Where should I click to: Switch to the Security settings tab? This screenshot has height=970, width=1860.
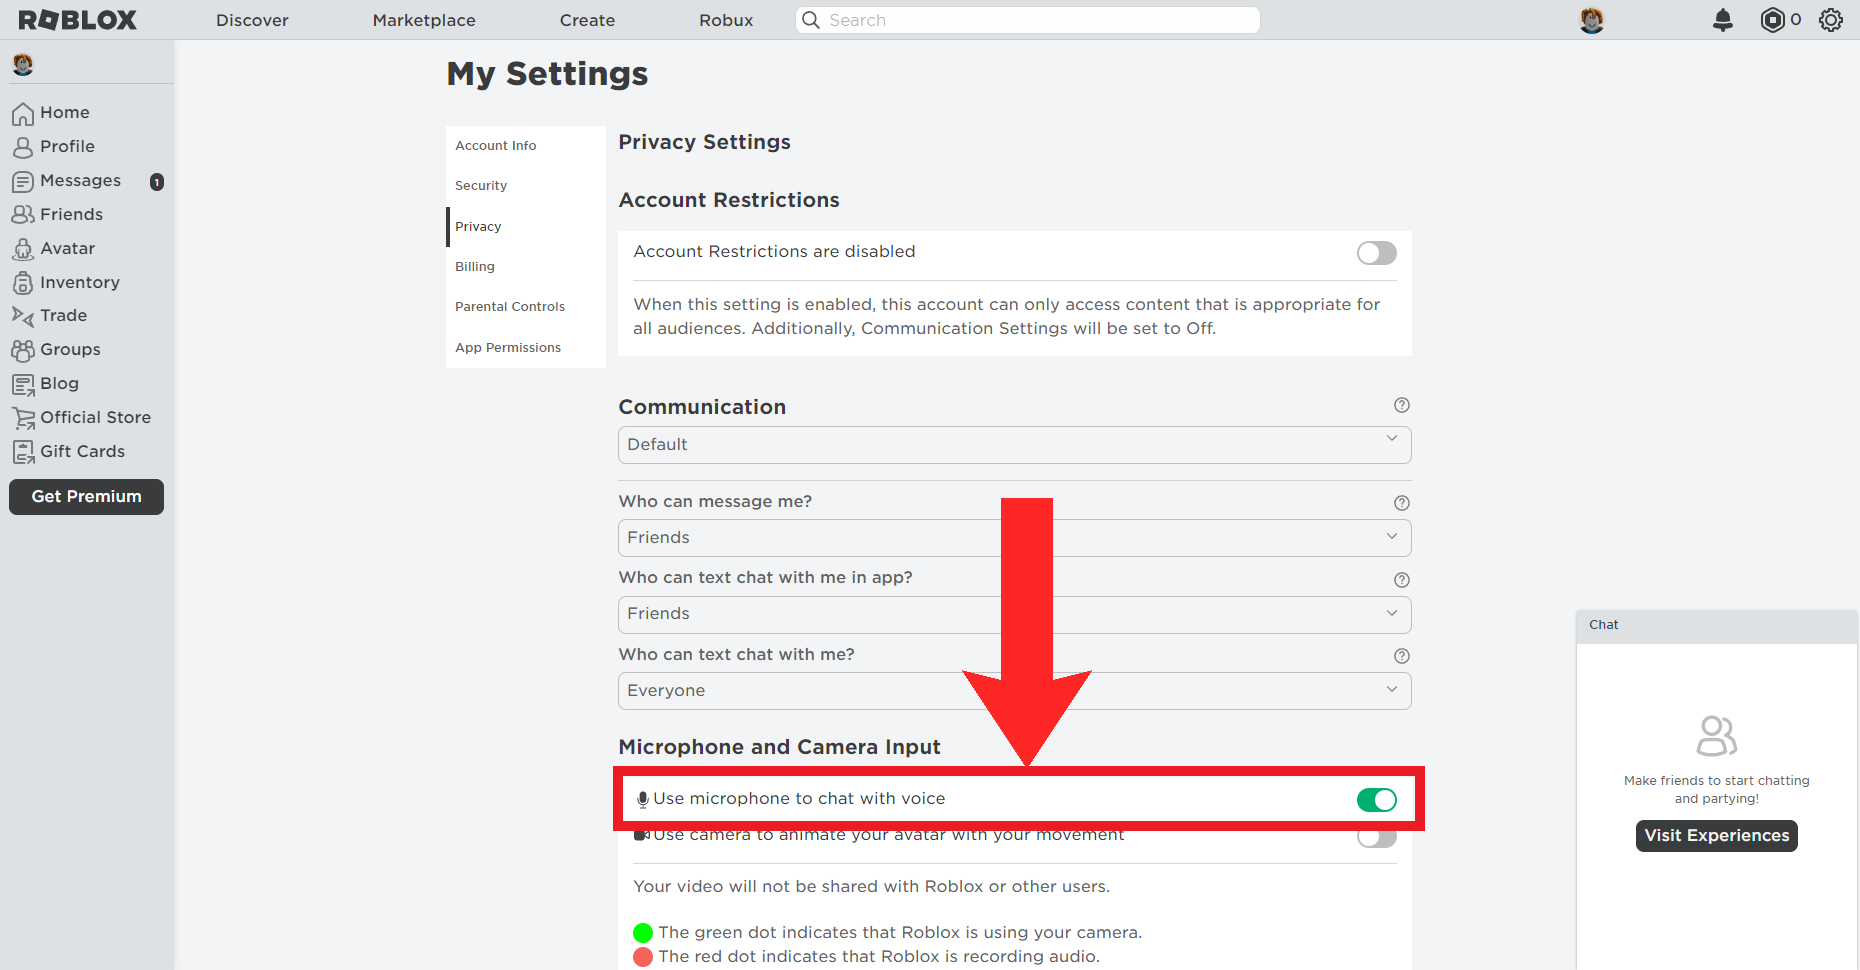[481, 186]
